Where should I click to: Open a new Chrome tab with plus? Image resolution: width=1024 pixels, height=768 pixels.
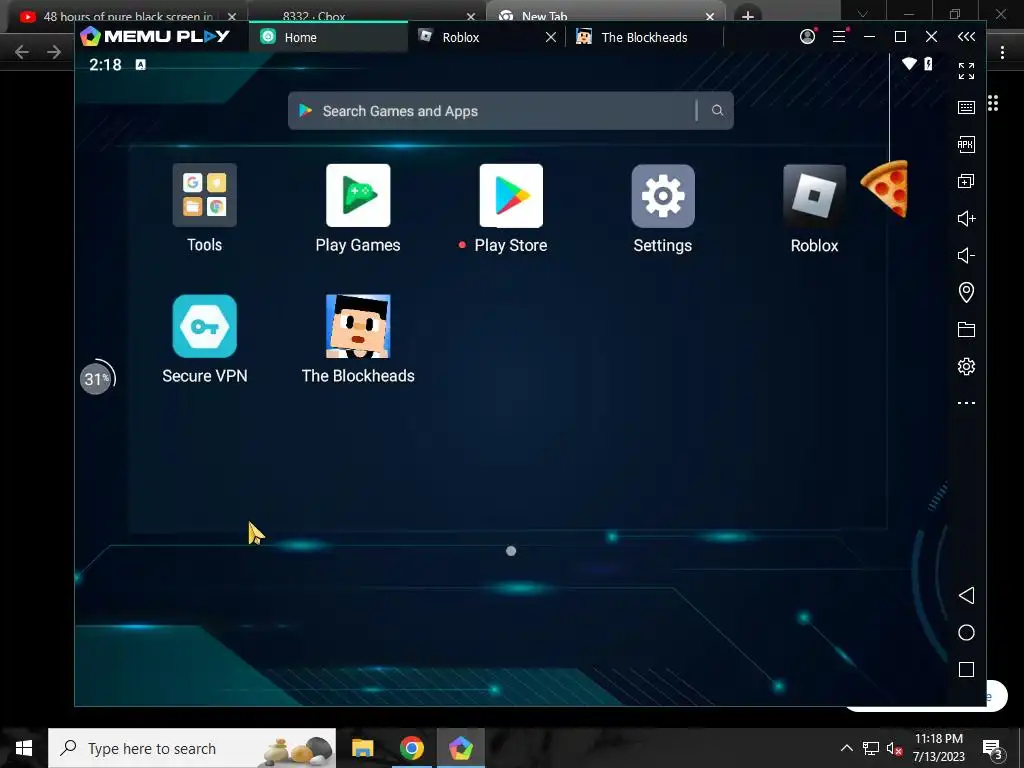748,16
